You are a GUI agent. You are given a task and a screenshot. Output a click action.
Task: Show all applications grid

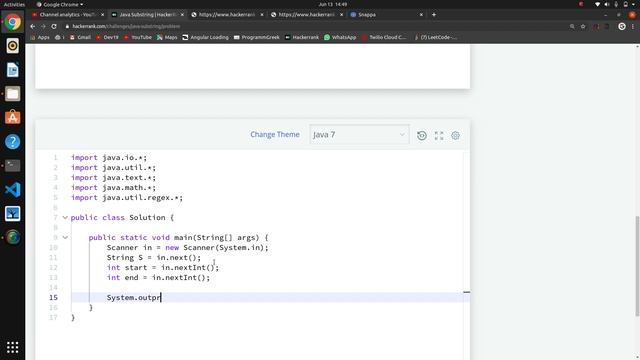pos(13,347)
